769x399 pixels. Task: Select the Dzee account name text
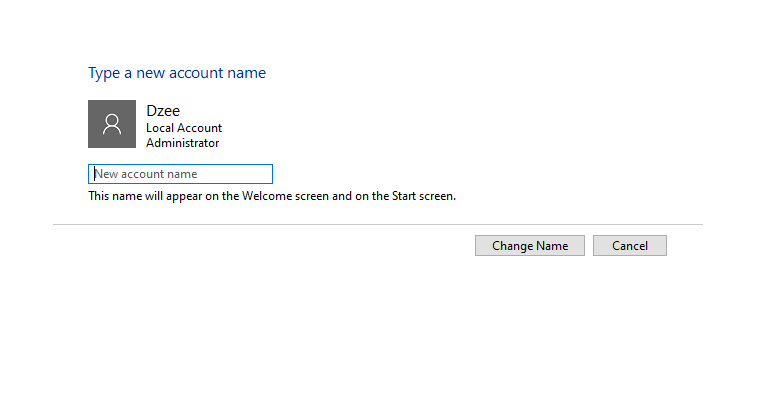click(163, 111)
